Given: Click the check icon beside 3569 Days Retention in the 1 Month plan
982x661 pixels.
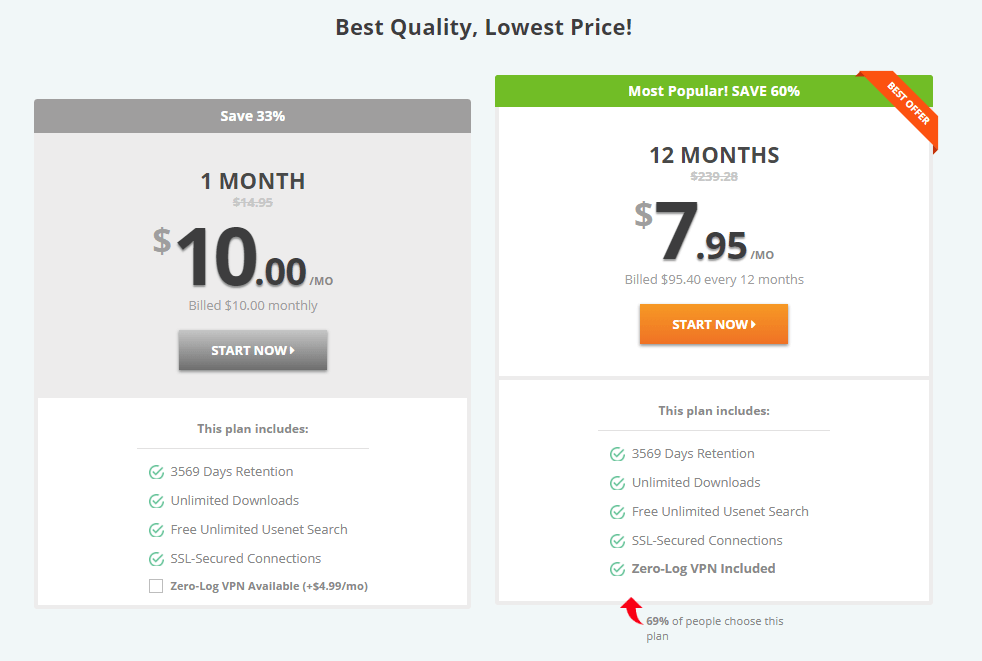Looking at the screenshot, I should click(156, 472).
